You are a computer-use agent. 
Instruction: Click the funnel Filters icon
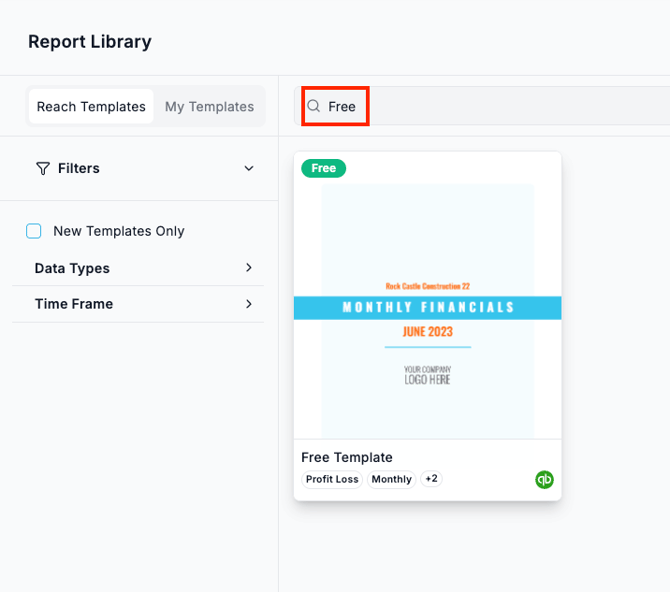[43, 168]
